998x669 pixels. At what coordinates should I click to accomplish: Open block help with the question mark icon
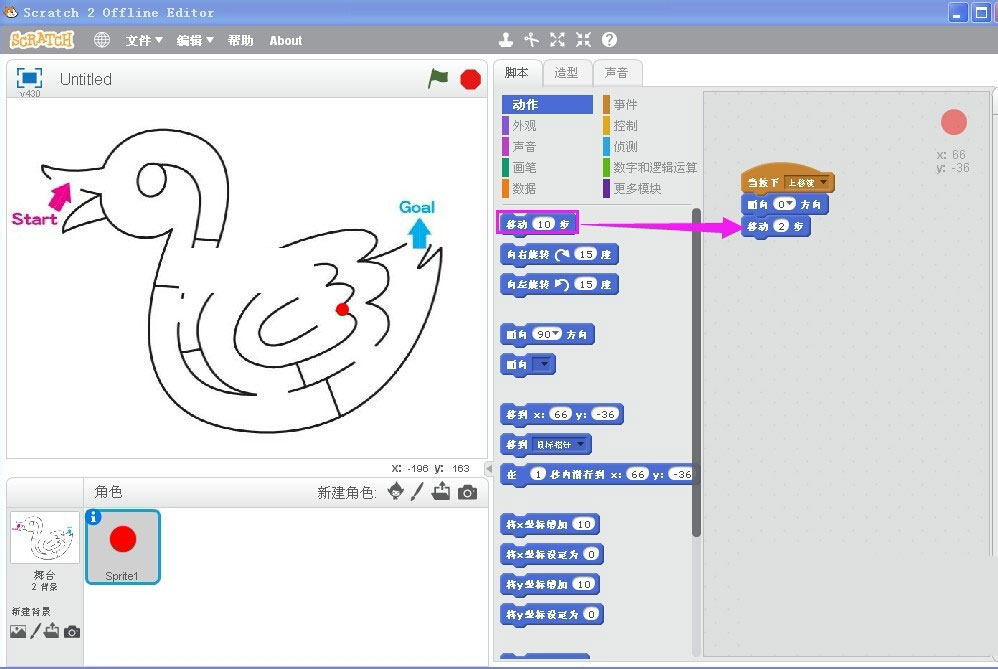pyautogui.click(x=609, y=40)
